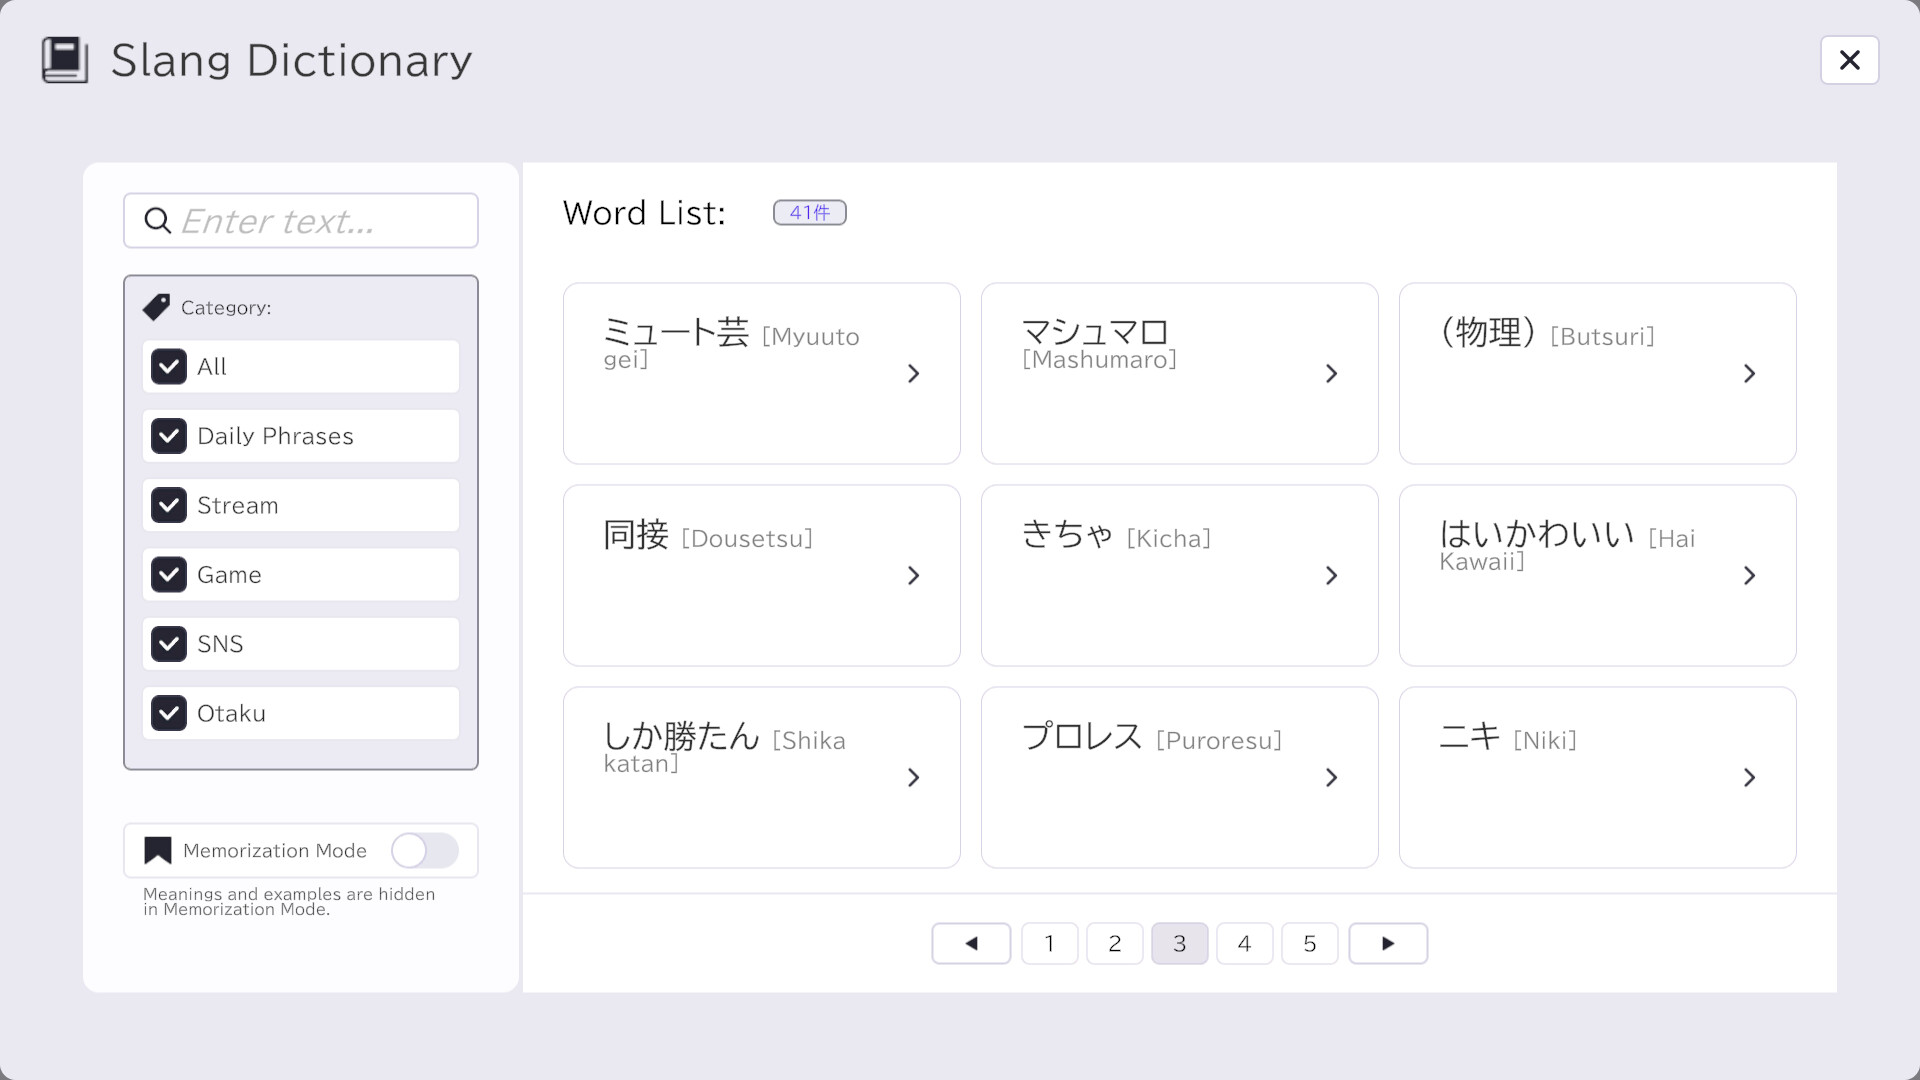Screen dimensions: 1920x1080
Task: Expand the きちゃ [Kicha] entry chevron
Action: tap(1331, 576)
